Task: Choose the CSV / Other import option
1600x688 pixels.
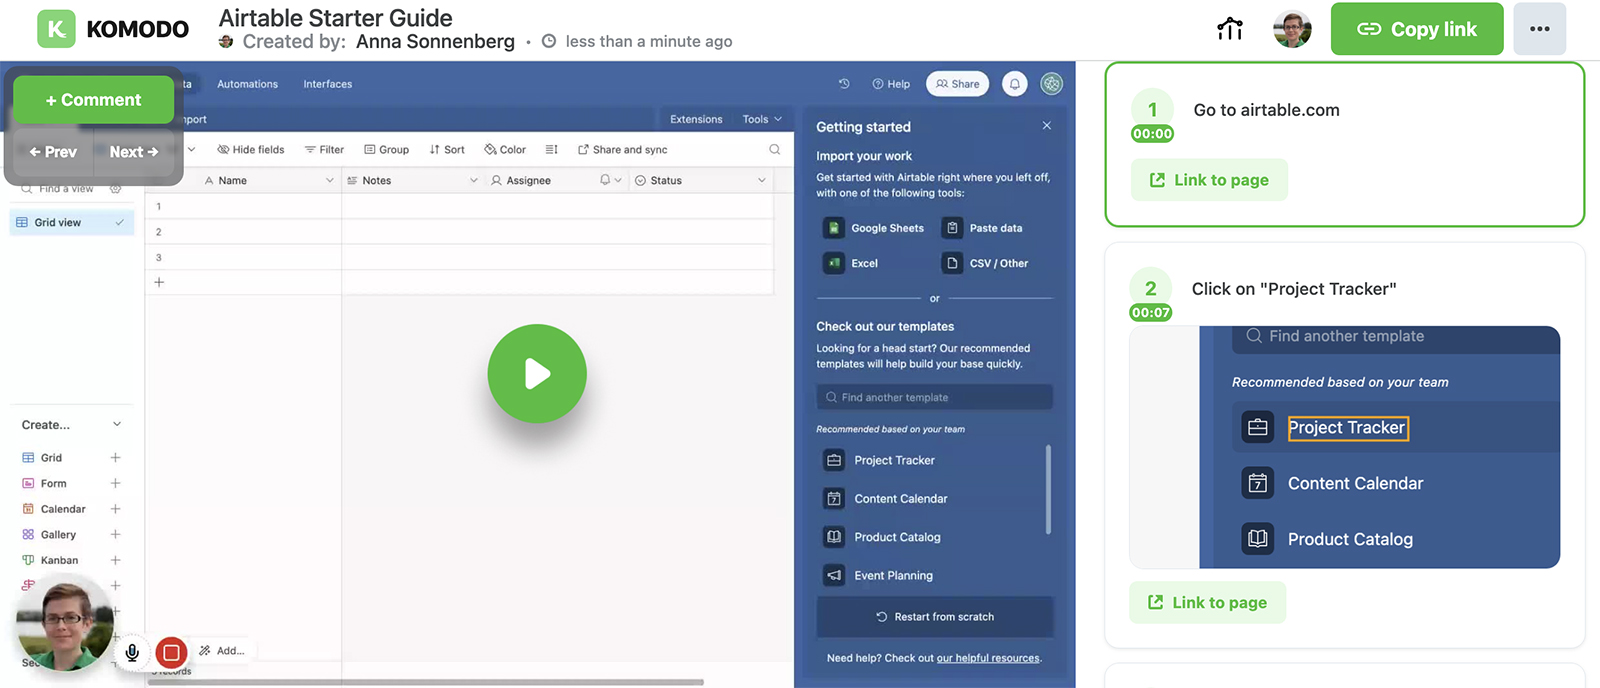Action: point(986,264)
